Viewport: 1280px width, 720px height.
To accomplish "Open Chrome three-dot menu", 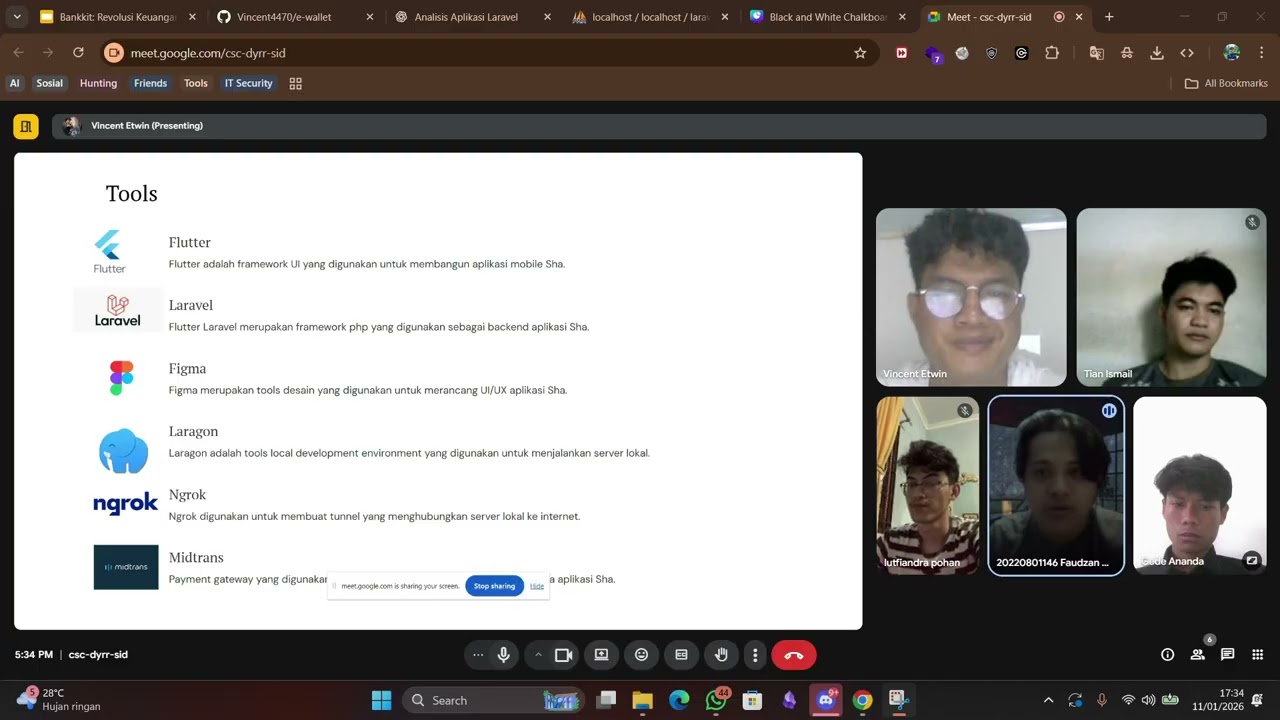I will [1262, 53].
